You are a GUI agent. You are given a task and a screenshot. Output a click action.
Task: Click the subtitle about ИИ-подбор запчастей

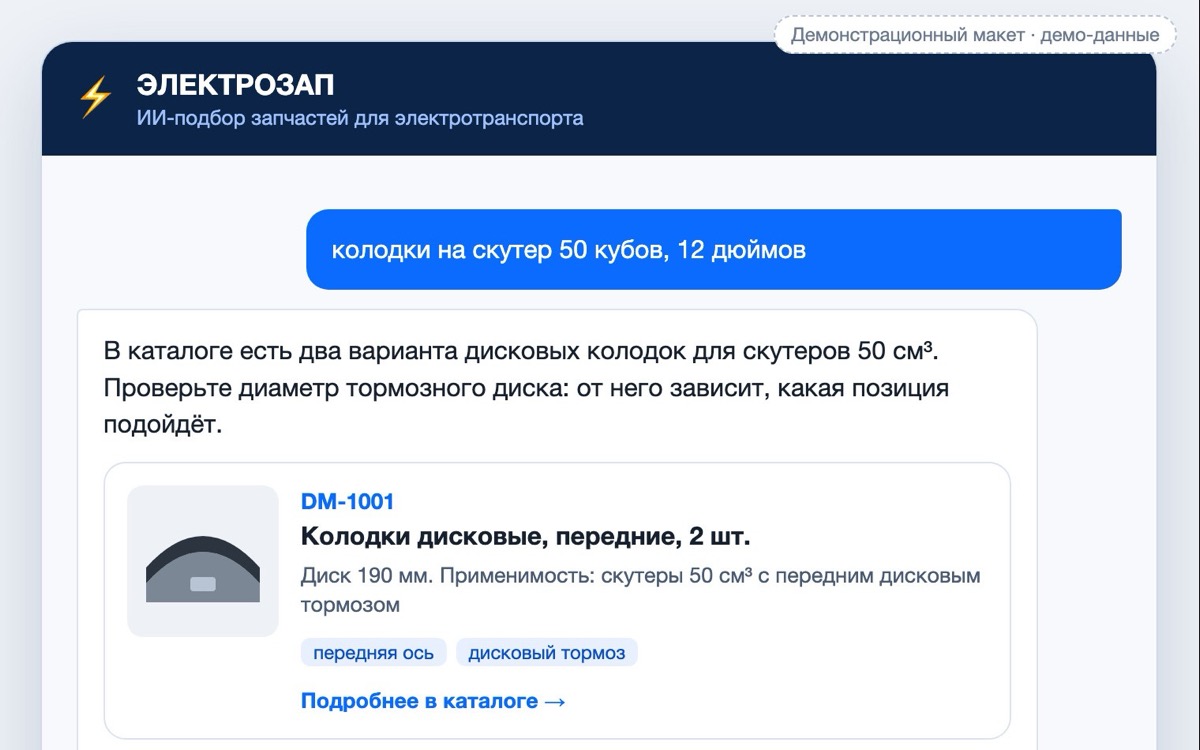(x=360, y=118)
